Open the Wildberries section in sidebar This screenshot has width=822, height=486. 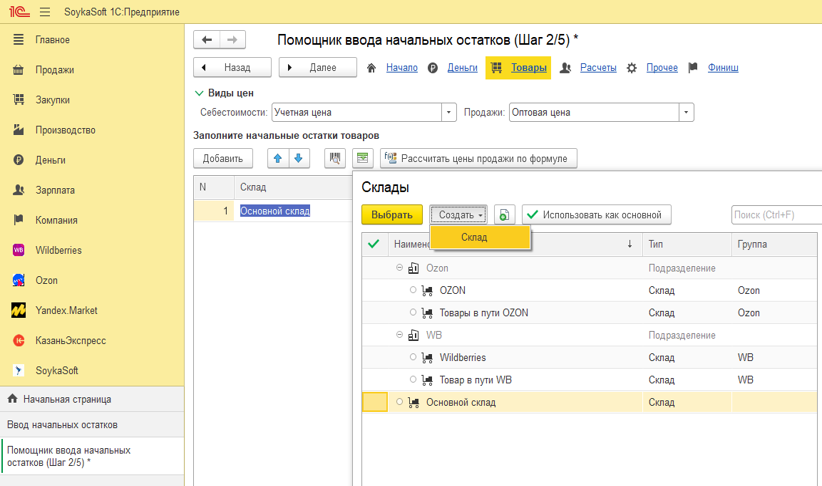coord(58,250)
